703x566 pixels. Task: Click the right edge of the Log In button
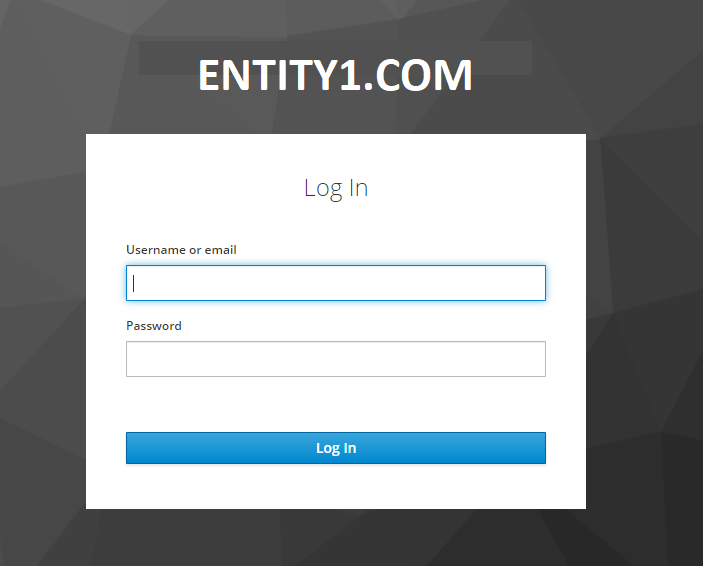pyautogui.click(x=537, y=448)
